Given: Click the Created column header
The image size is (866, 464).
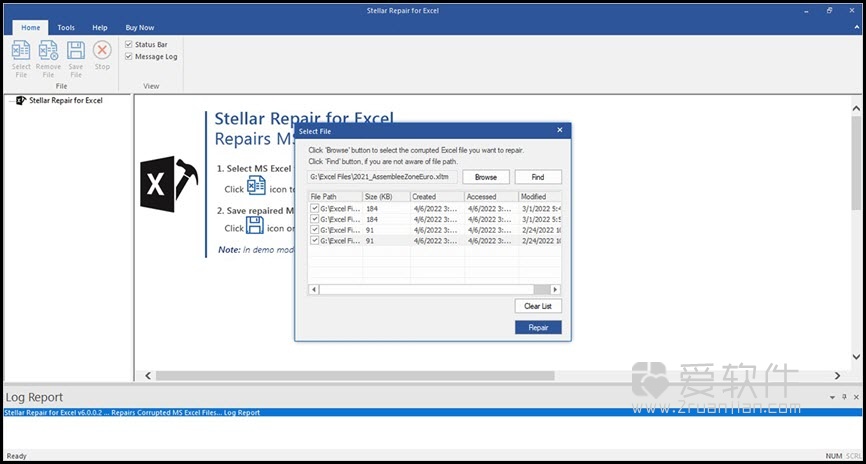Looking at the screenshot, I should pos(437,196).
